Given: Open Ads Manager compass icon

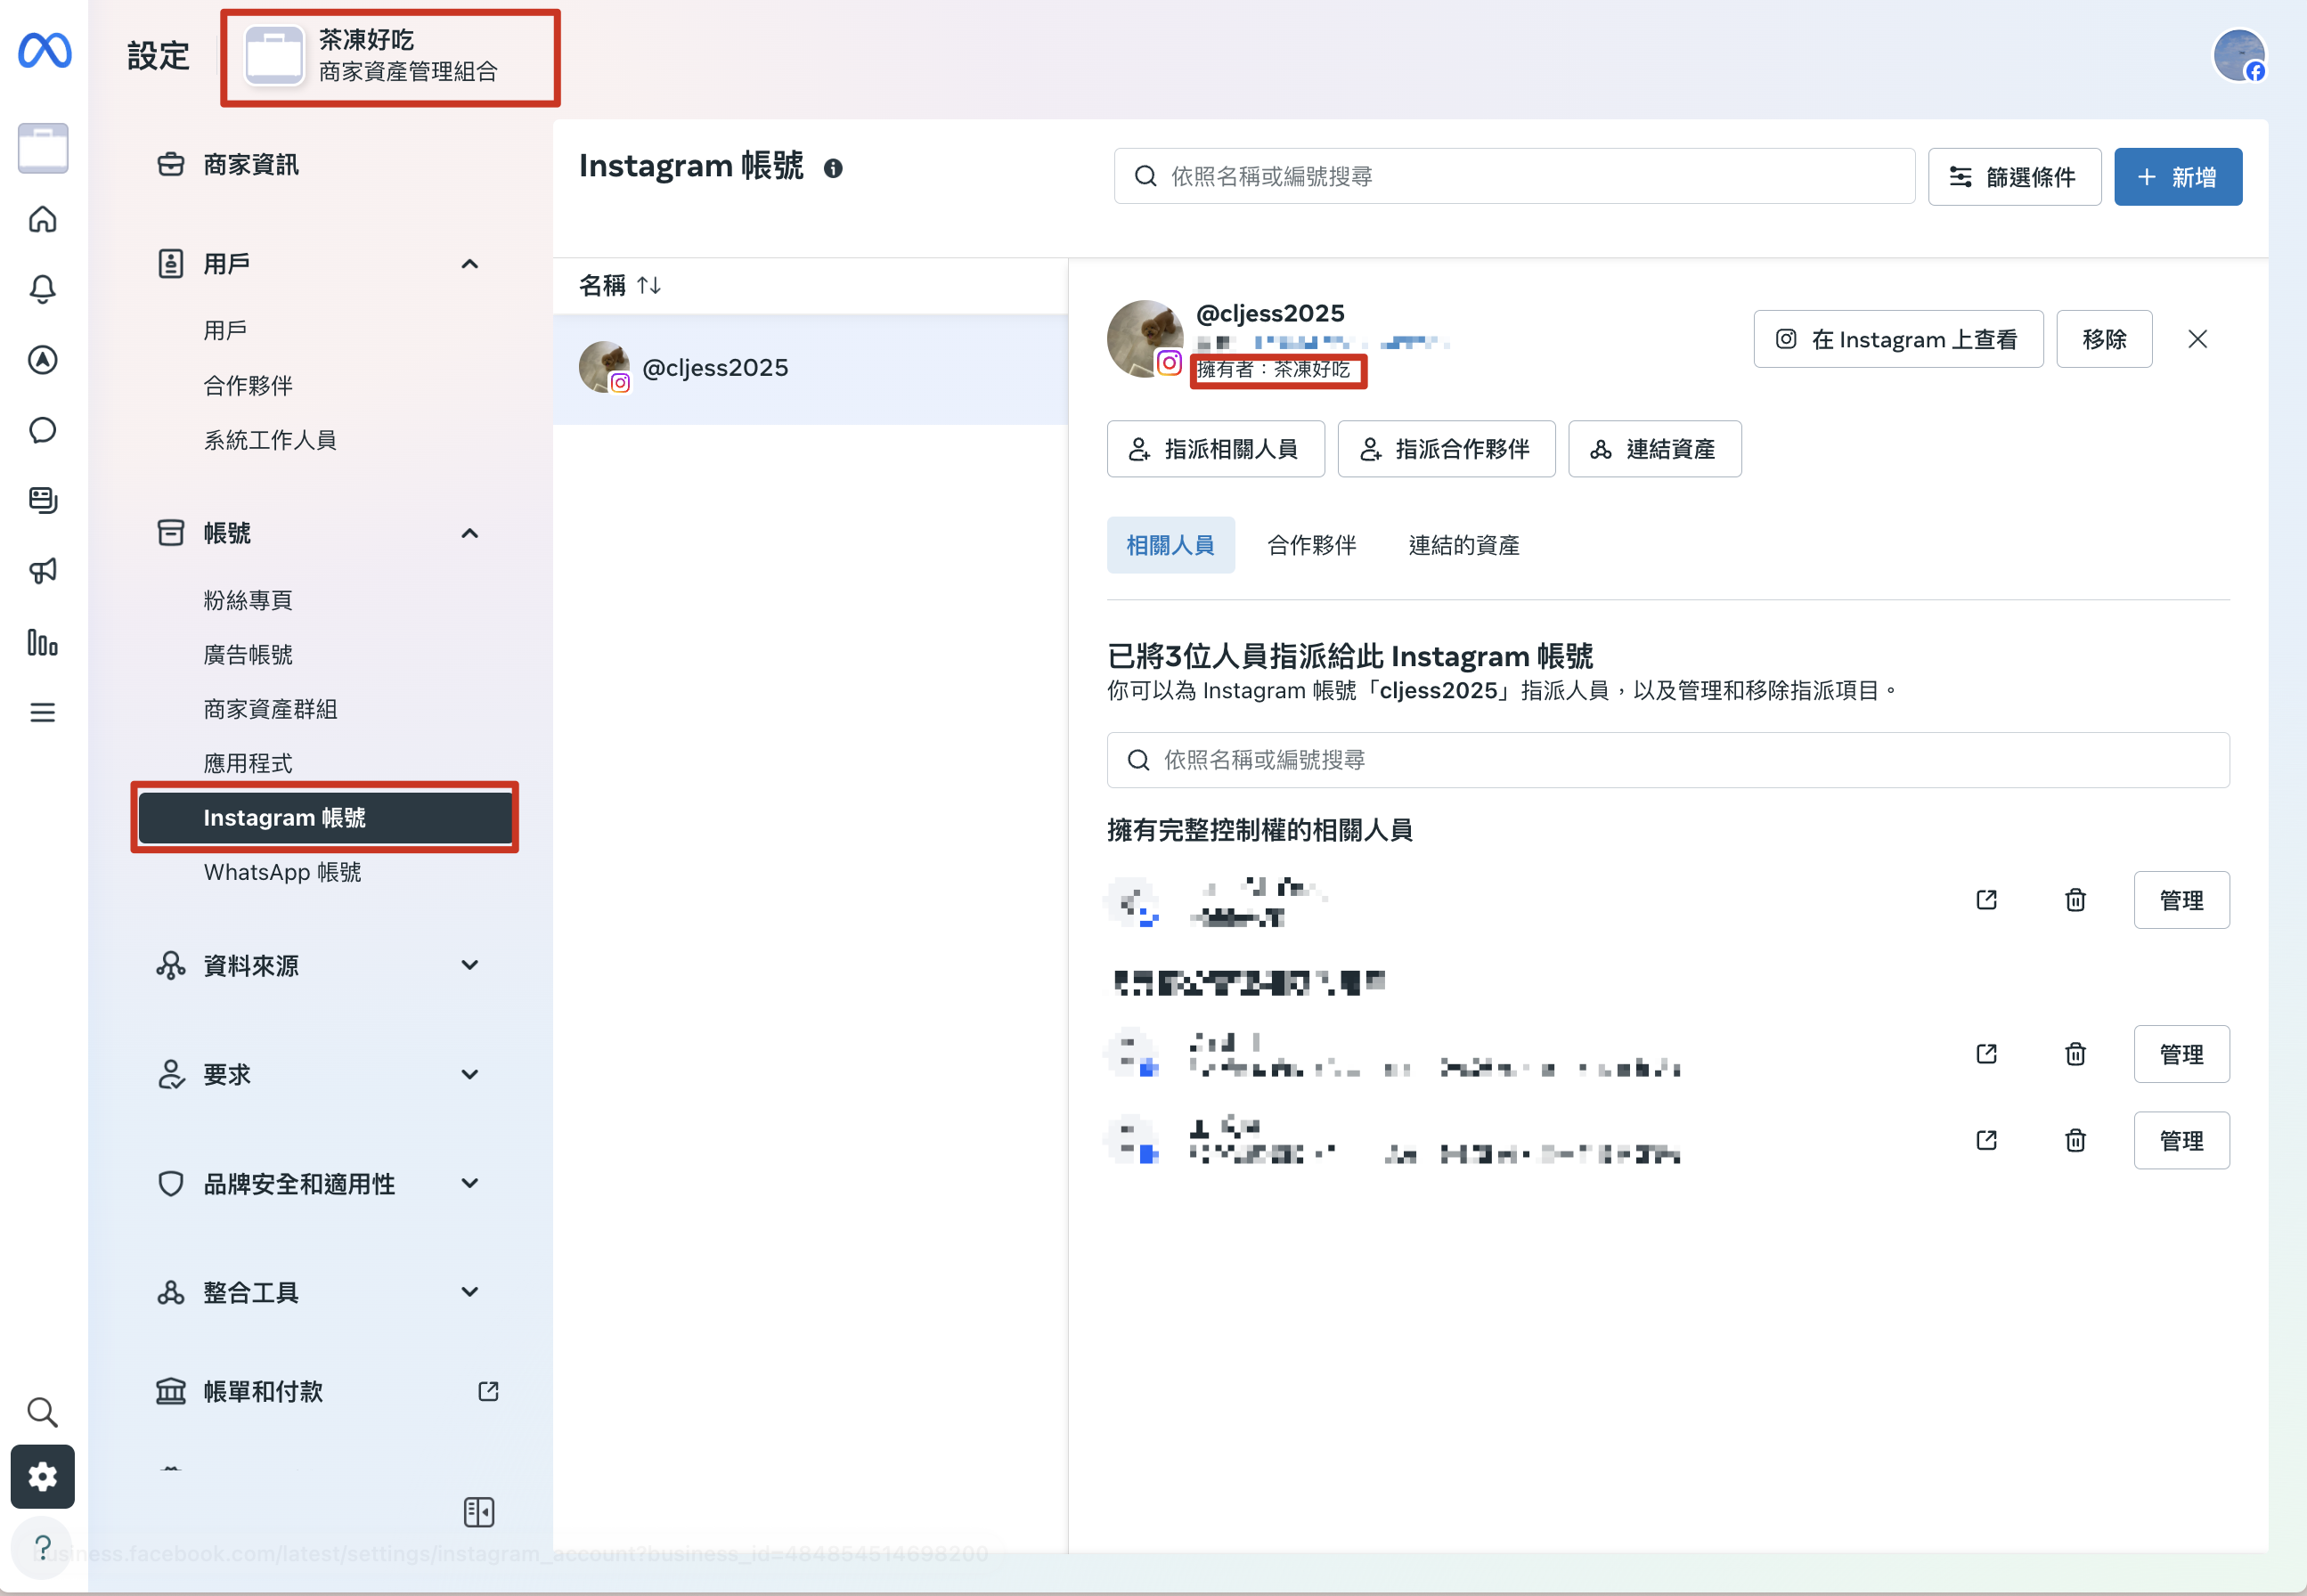Looking at the screenshot, I should pyautogui.click(x=42, y=360).
